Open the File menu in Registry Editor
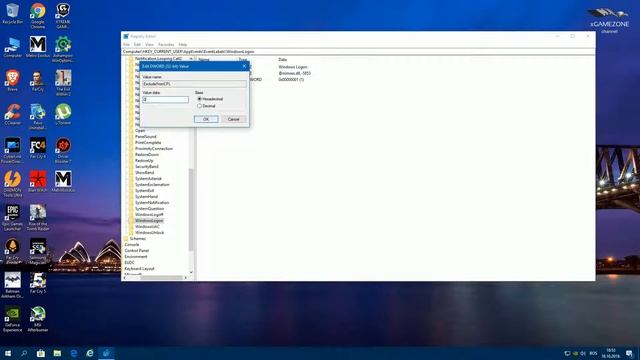This screenshot has width=640, height=360. [x=126, y=44]
